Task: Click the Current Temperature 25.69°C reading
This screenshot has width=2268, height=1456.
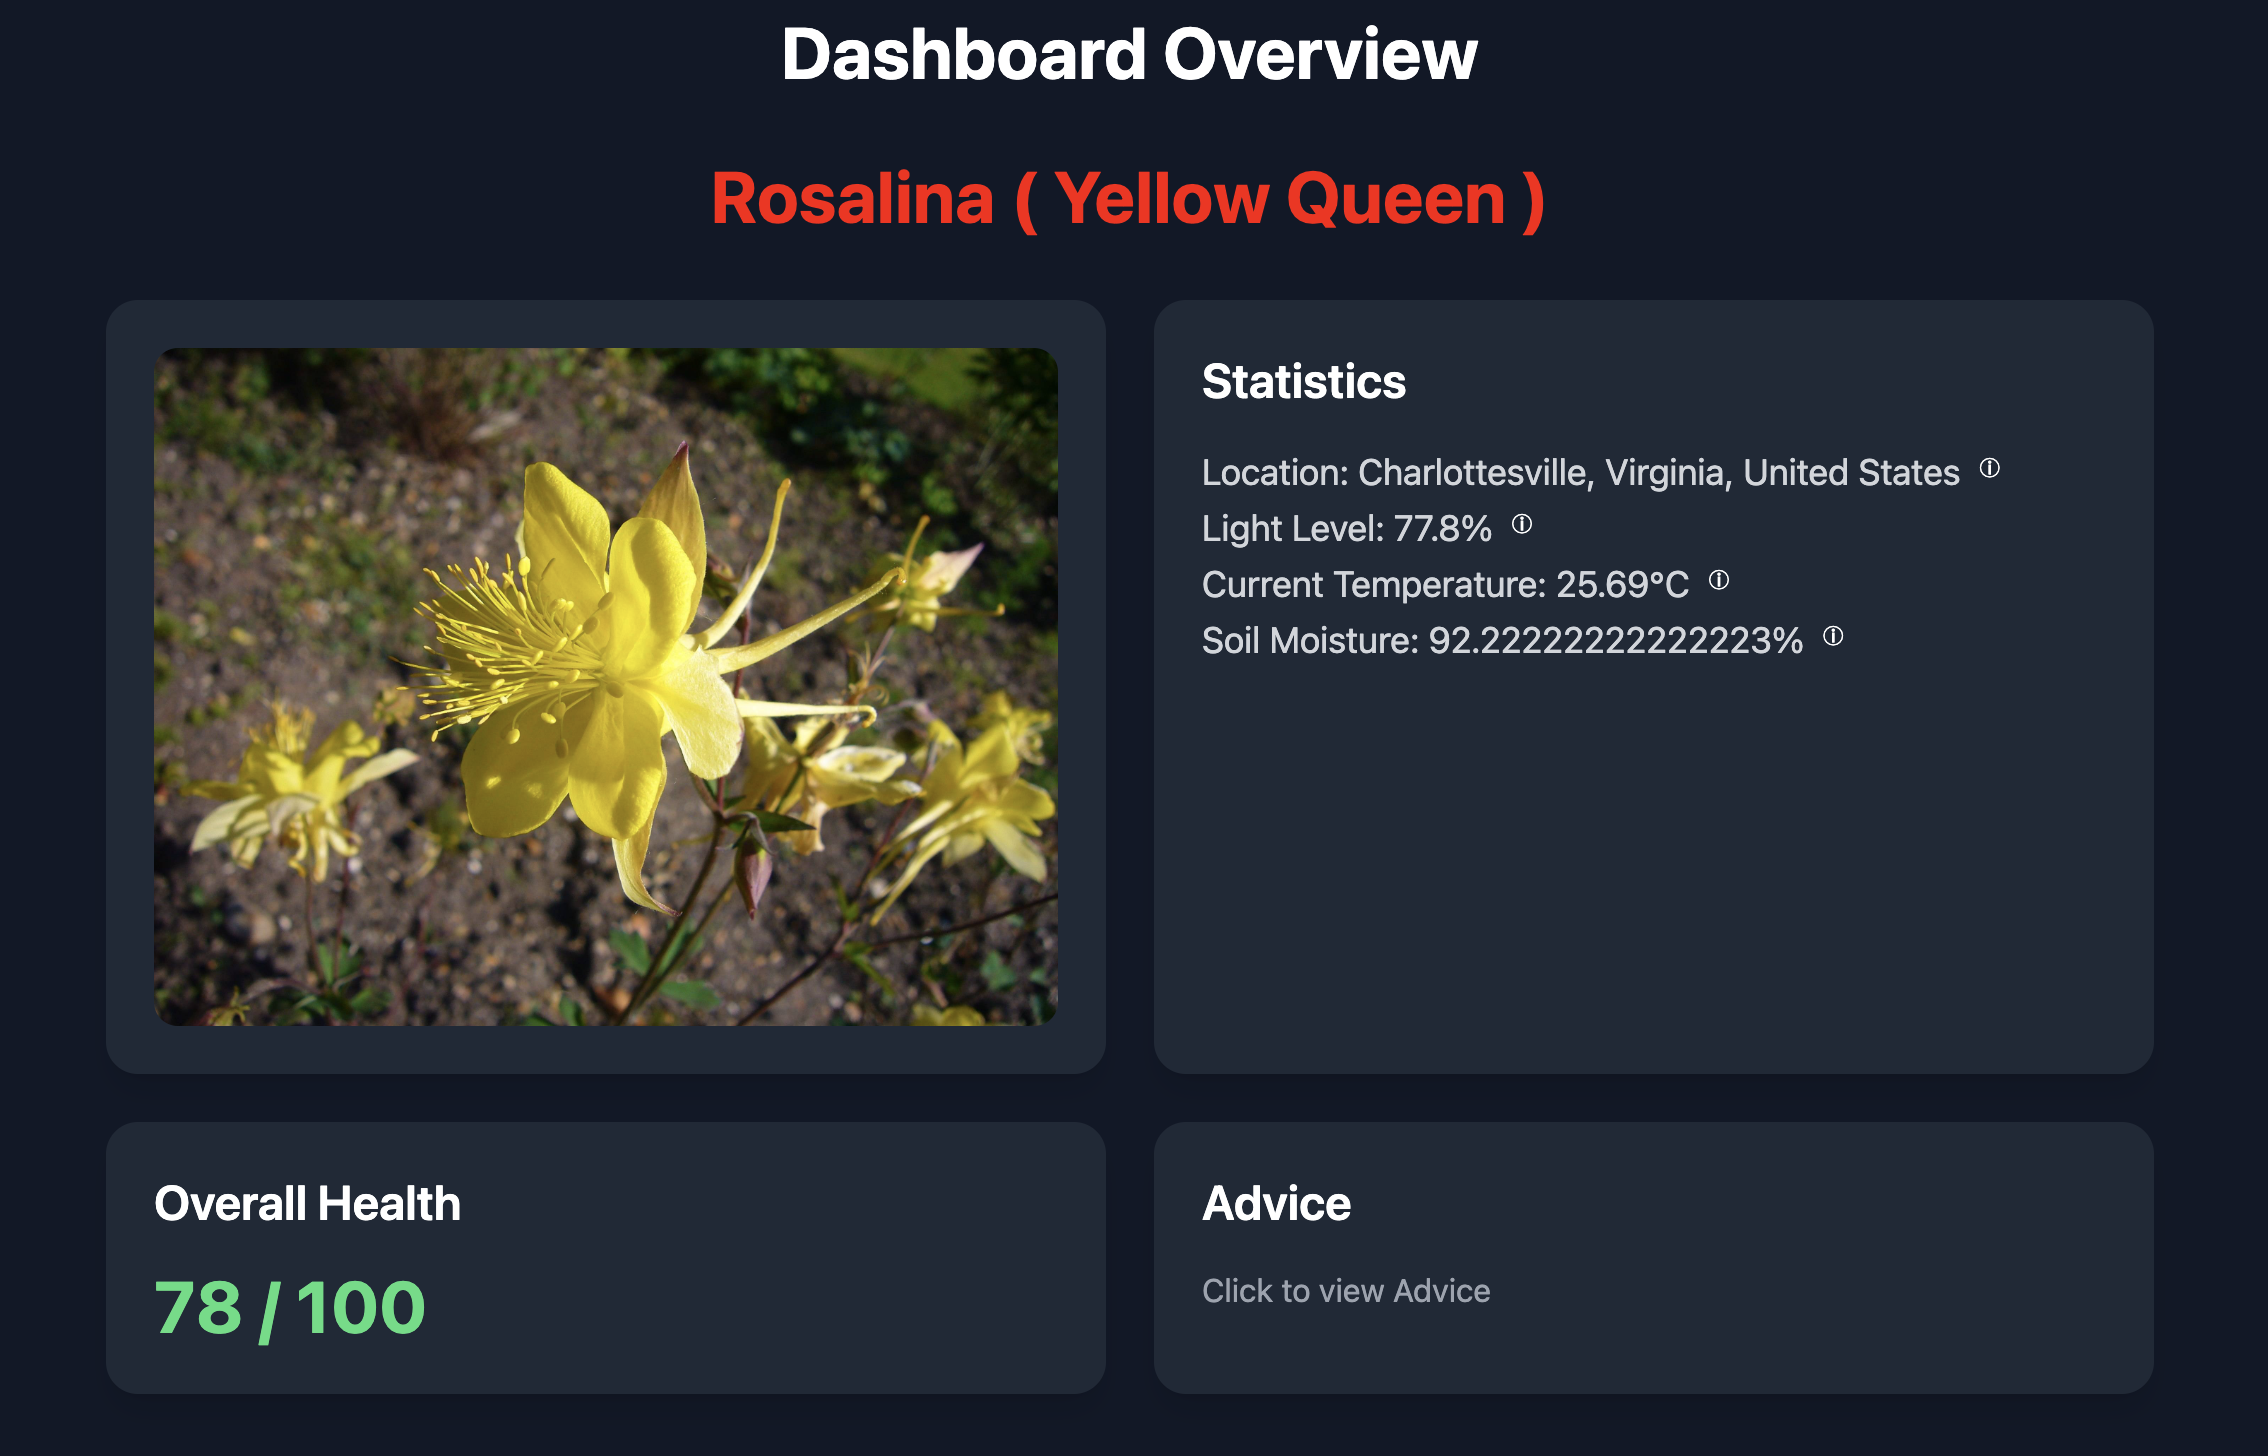Action: (1445, 585)
